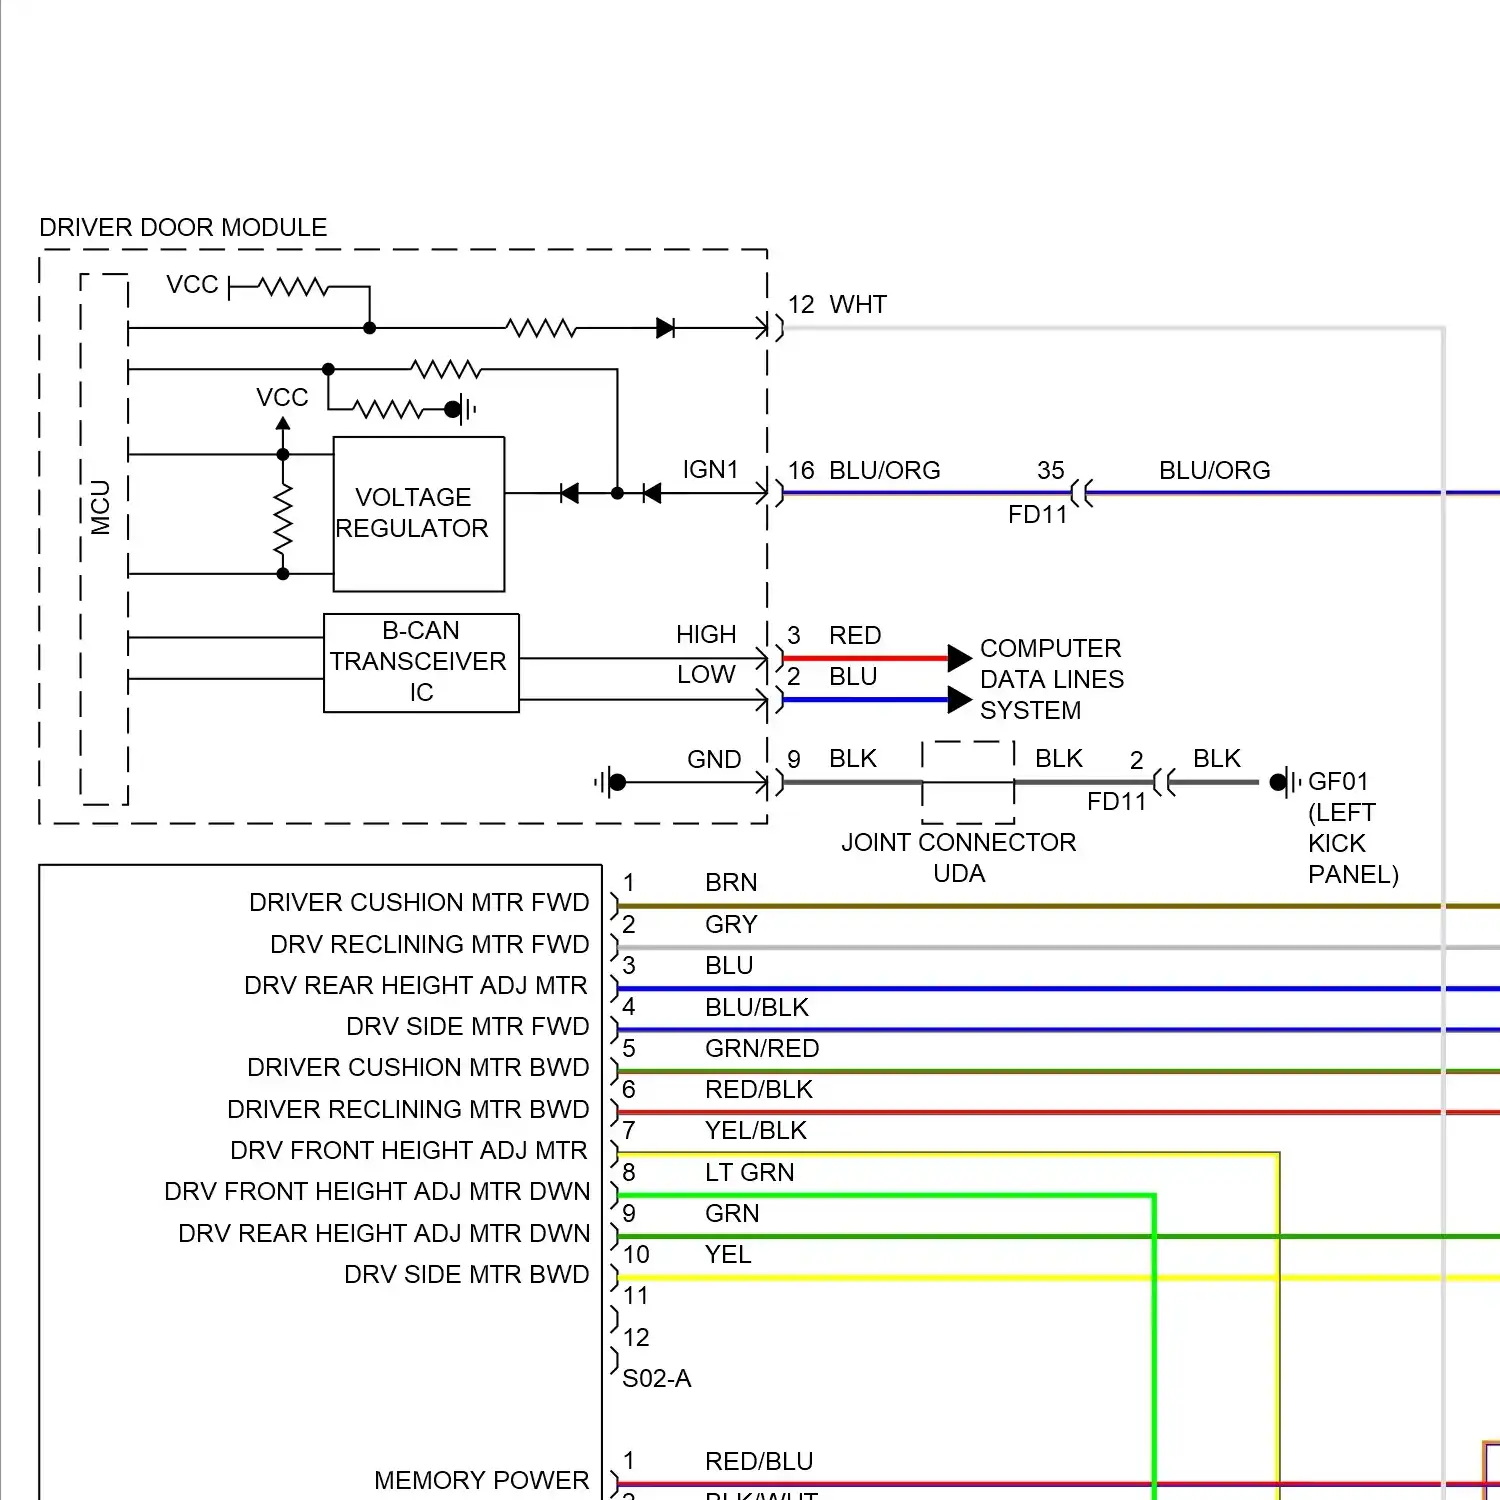Click the 16 BLU/ORG wire label
Viewport: 1500px width, 1500px height.
pos(864,470)
